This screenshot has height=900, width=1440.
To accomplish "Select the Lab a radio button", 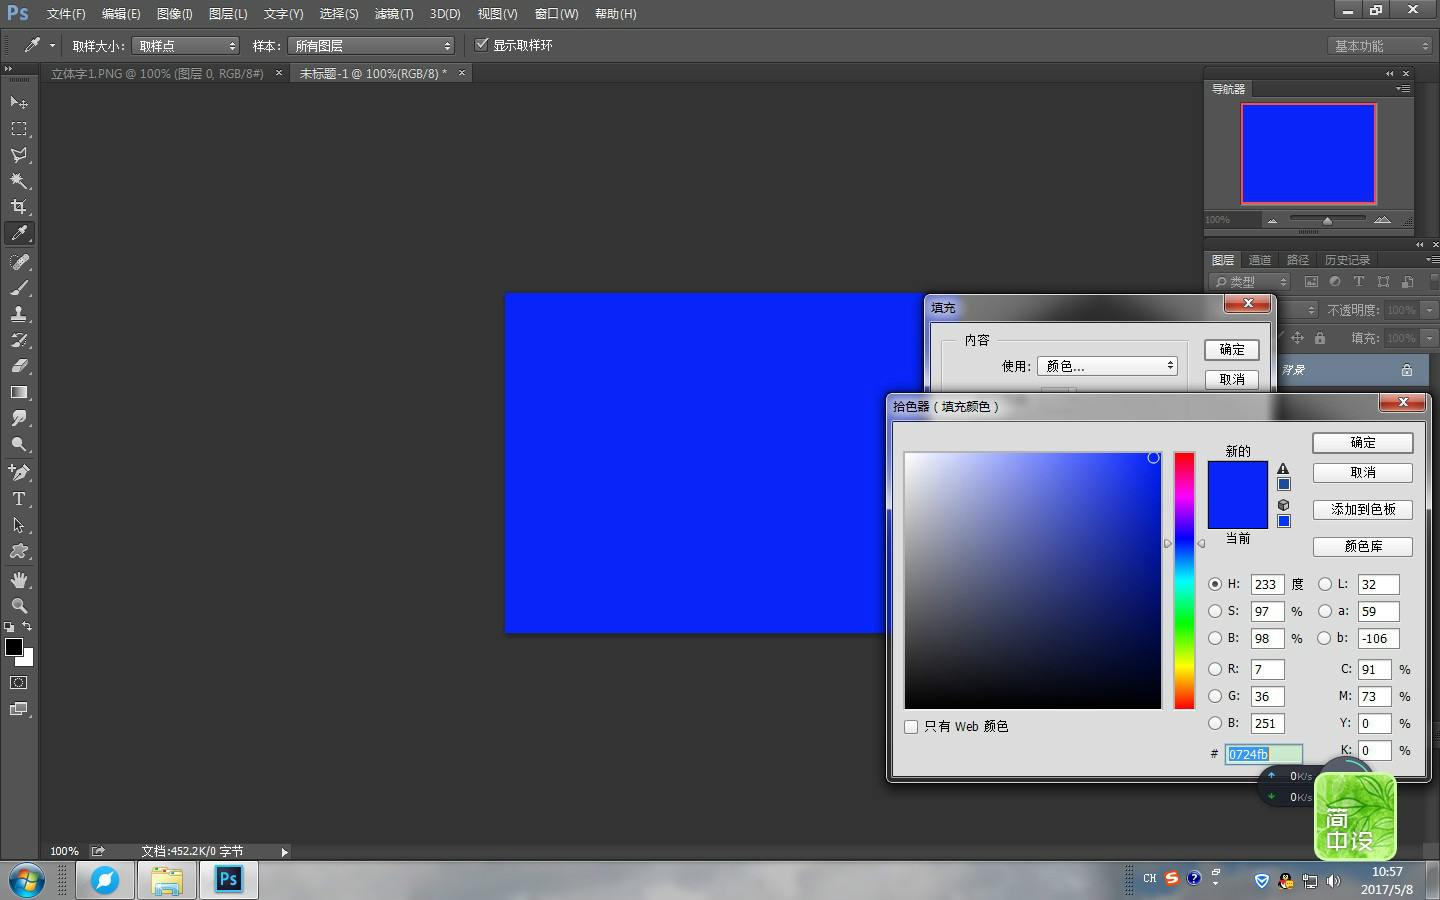I will point(1325,611).
